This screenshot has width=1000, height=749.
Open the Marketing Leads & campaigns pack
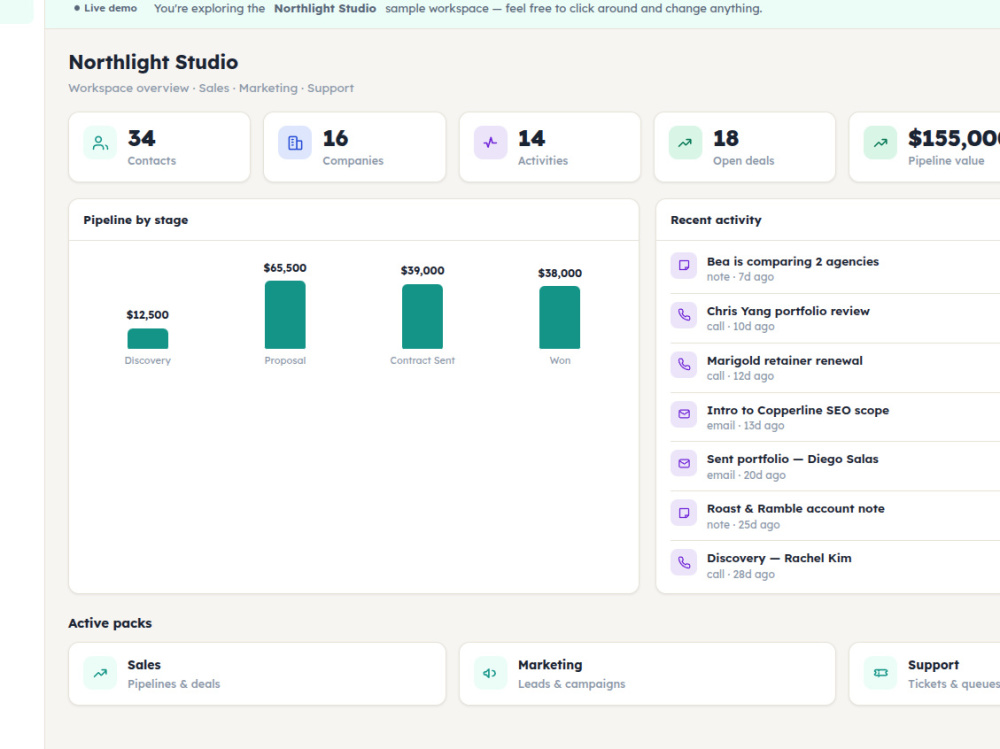click(x=647, y=674)
